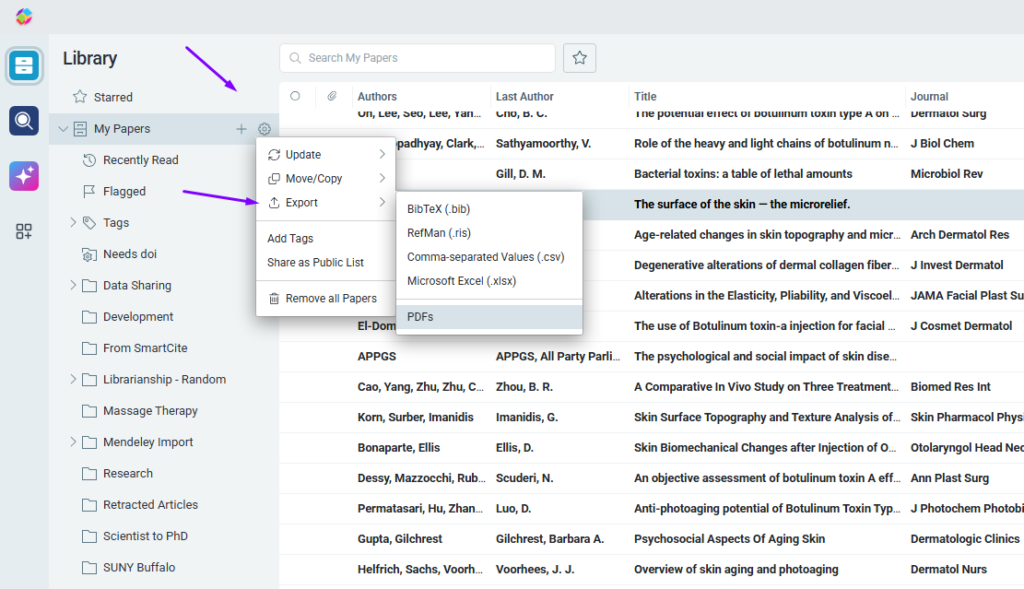Click the star filter button beside search
Viewport: 1024px width, 589px height.
pyautogui.click(x=579, y=58)
